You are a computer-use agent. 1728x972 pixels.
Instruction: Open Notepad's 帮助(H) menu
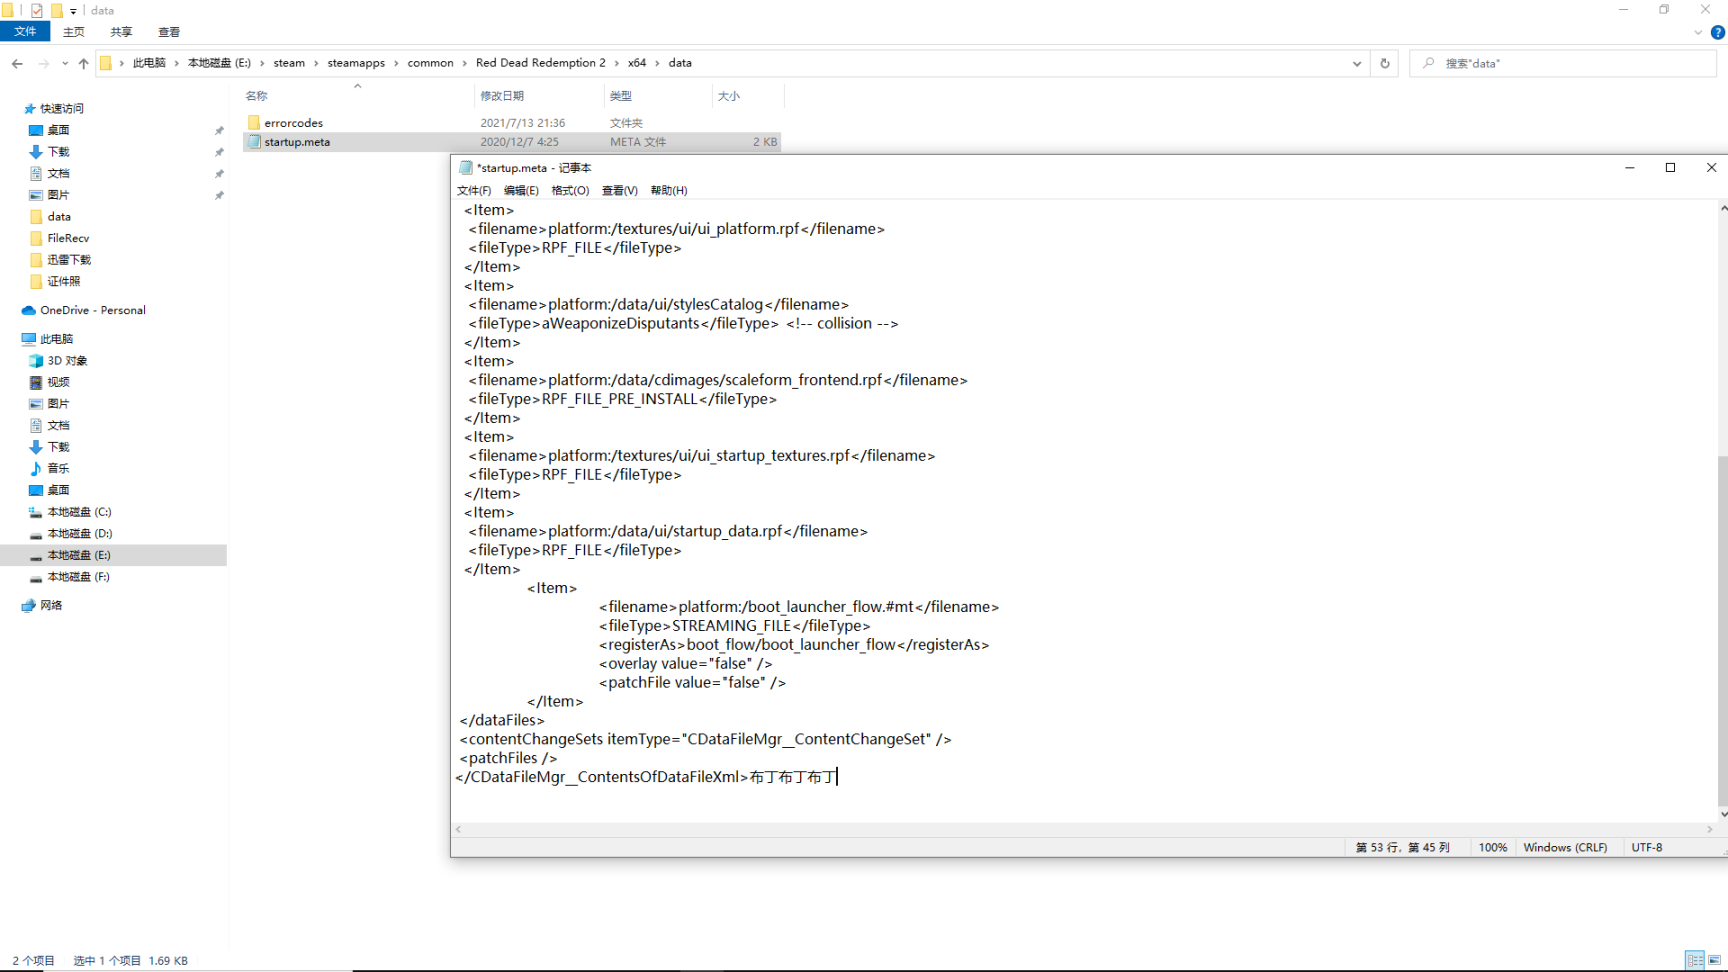pyautogui.click(x=668, y=190)
